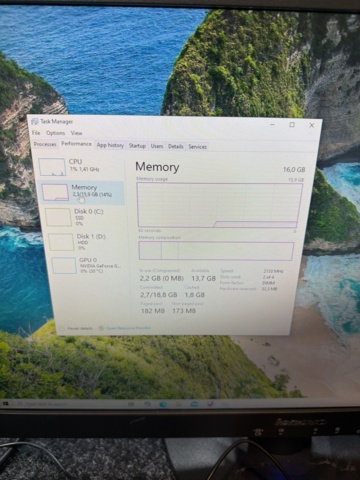Viewport: 360px width, 480px height.
Task: Select the Performance tab
Action: pyautogui.click(x=76, y=144)
